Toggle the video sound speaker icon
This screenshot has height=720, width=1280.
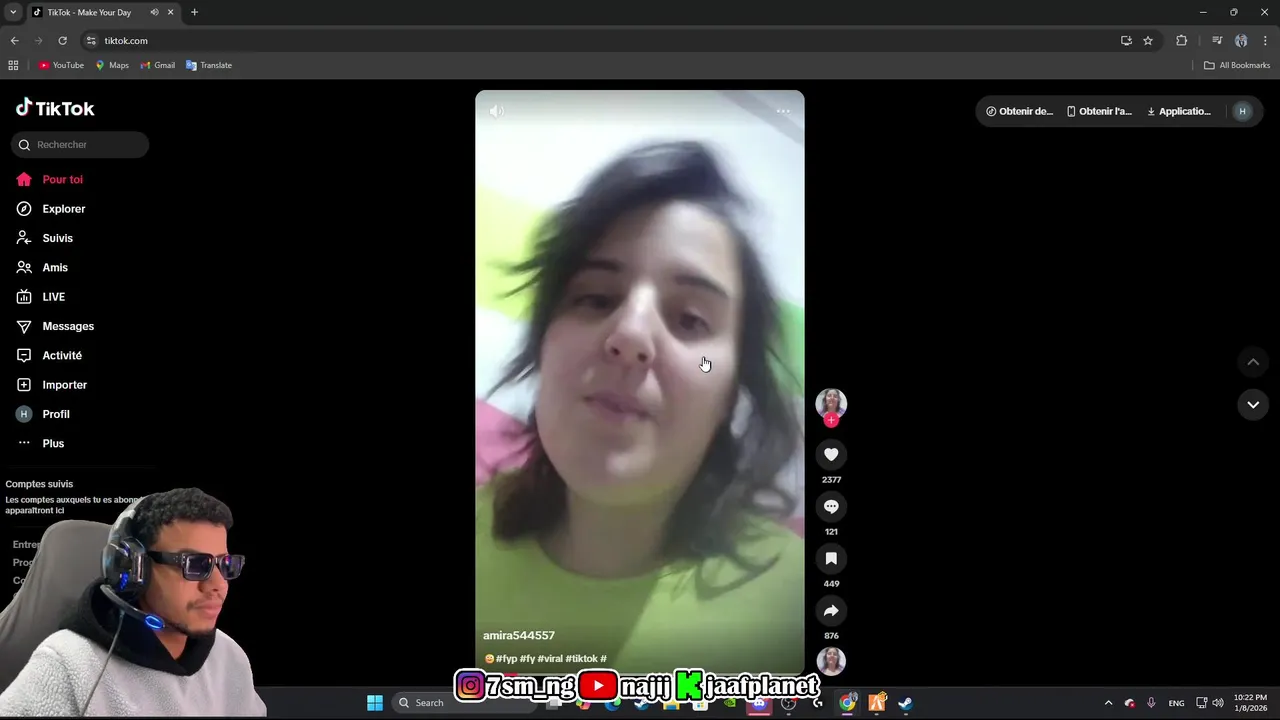(496, 111)
